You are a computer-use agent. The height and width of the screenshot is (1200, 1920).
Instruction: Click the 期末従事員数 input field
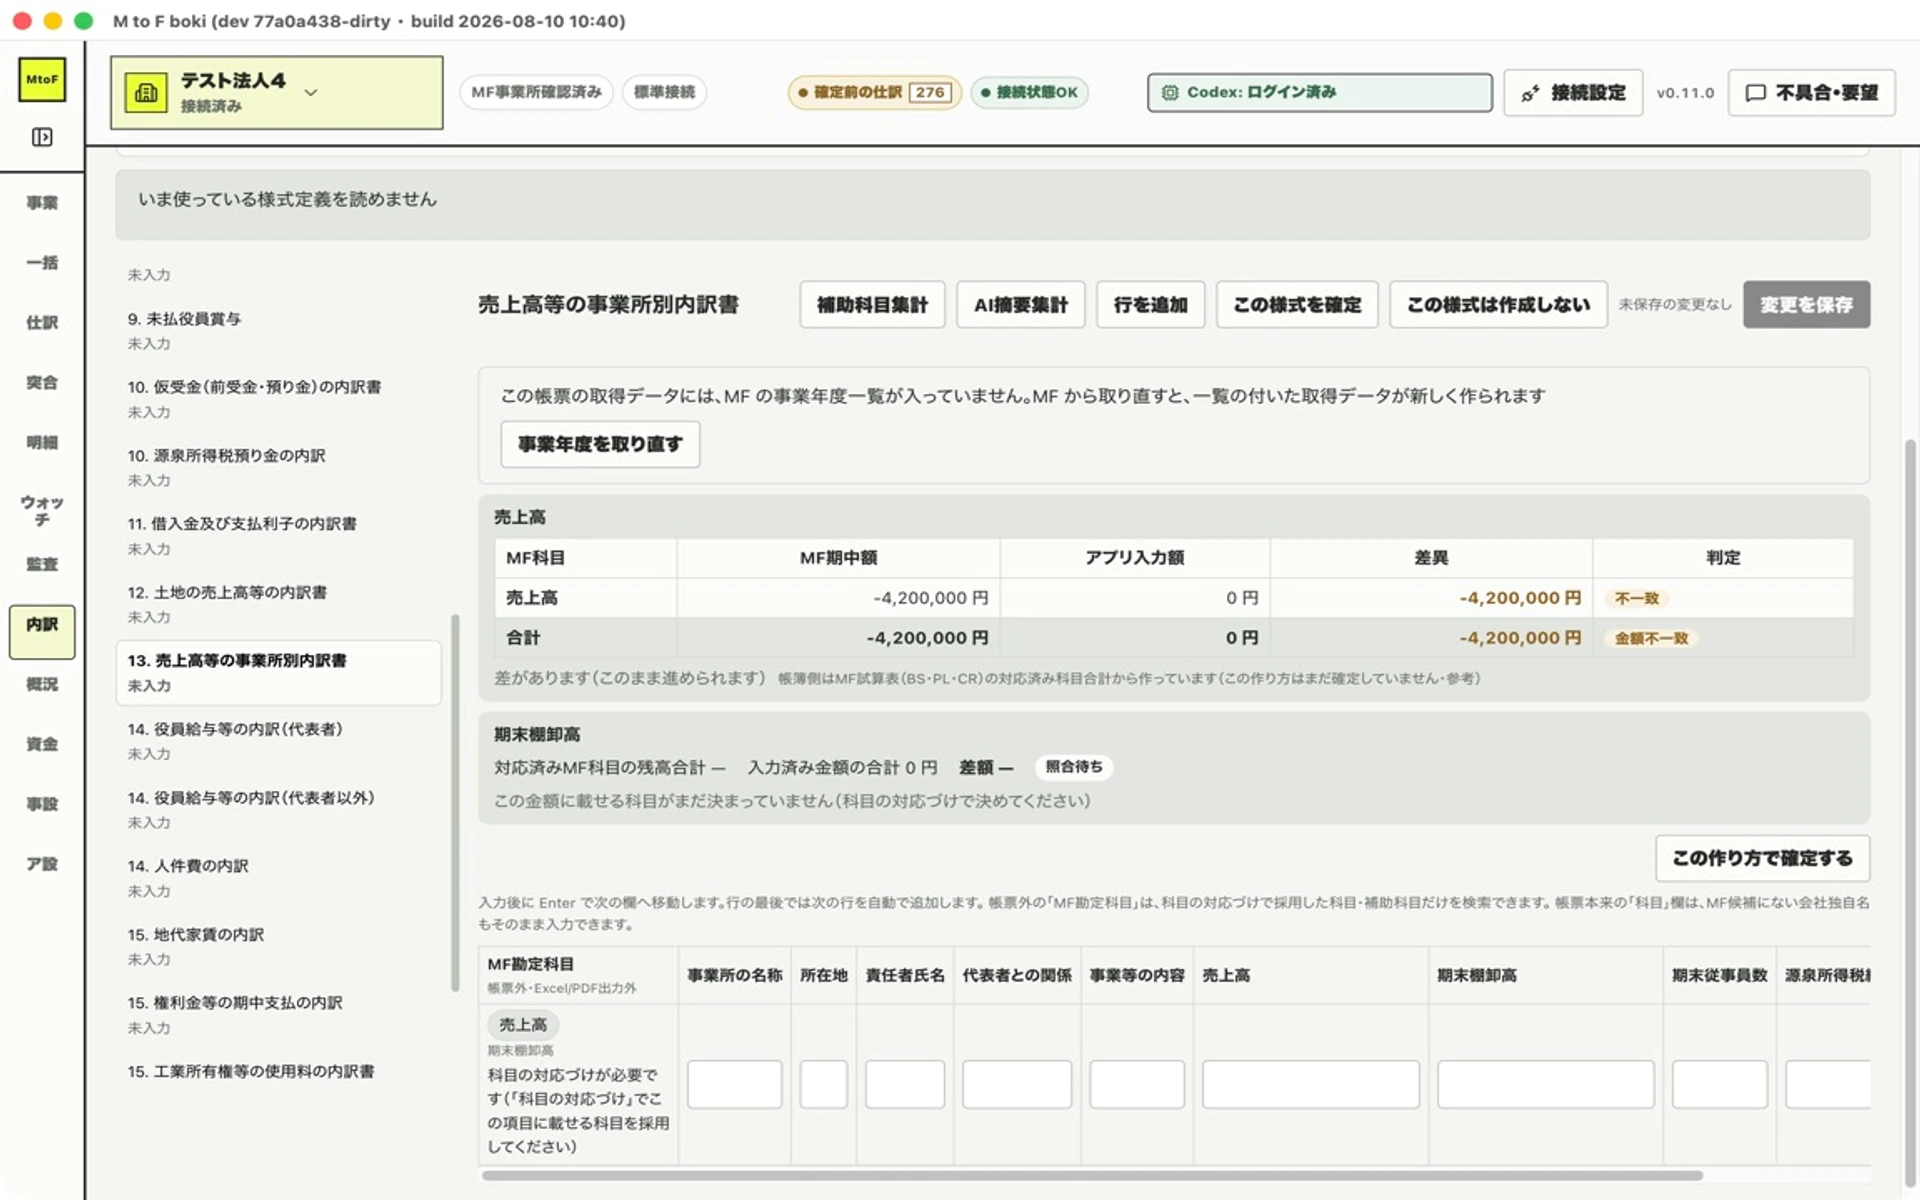click(1719, 1084)
